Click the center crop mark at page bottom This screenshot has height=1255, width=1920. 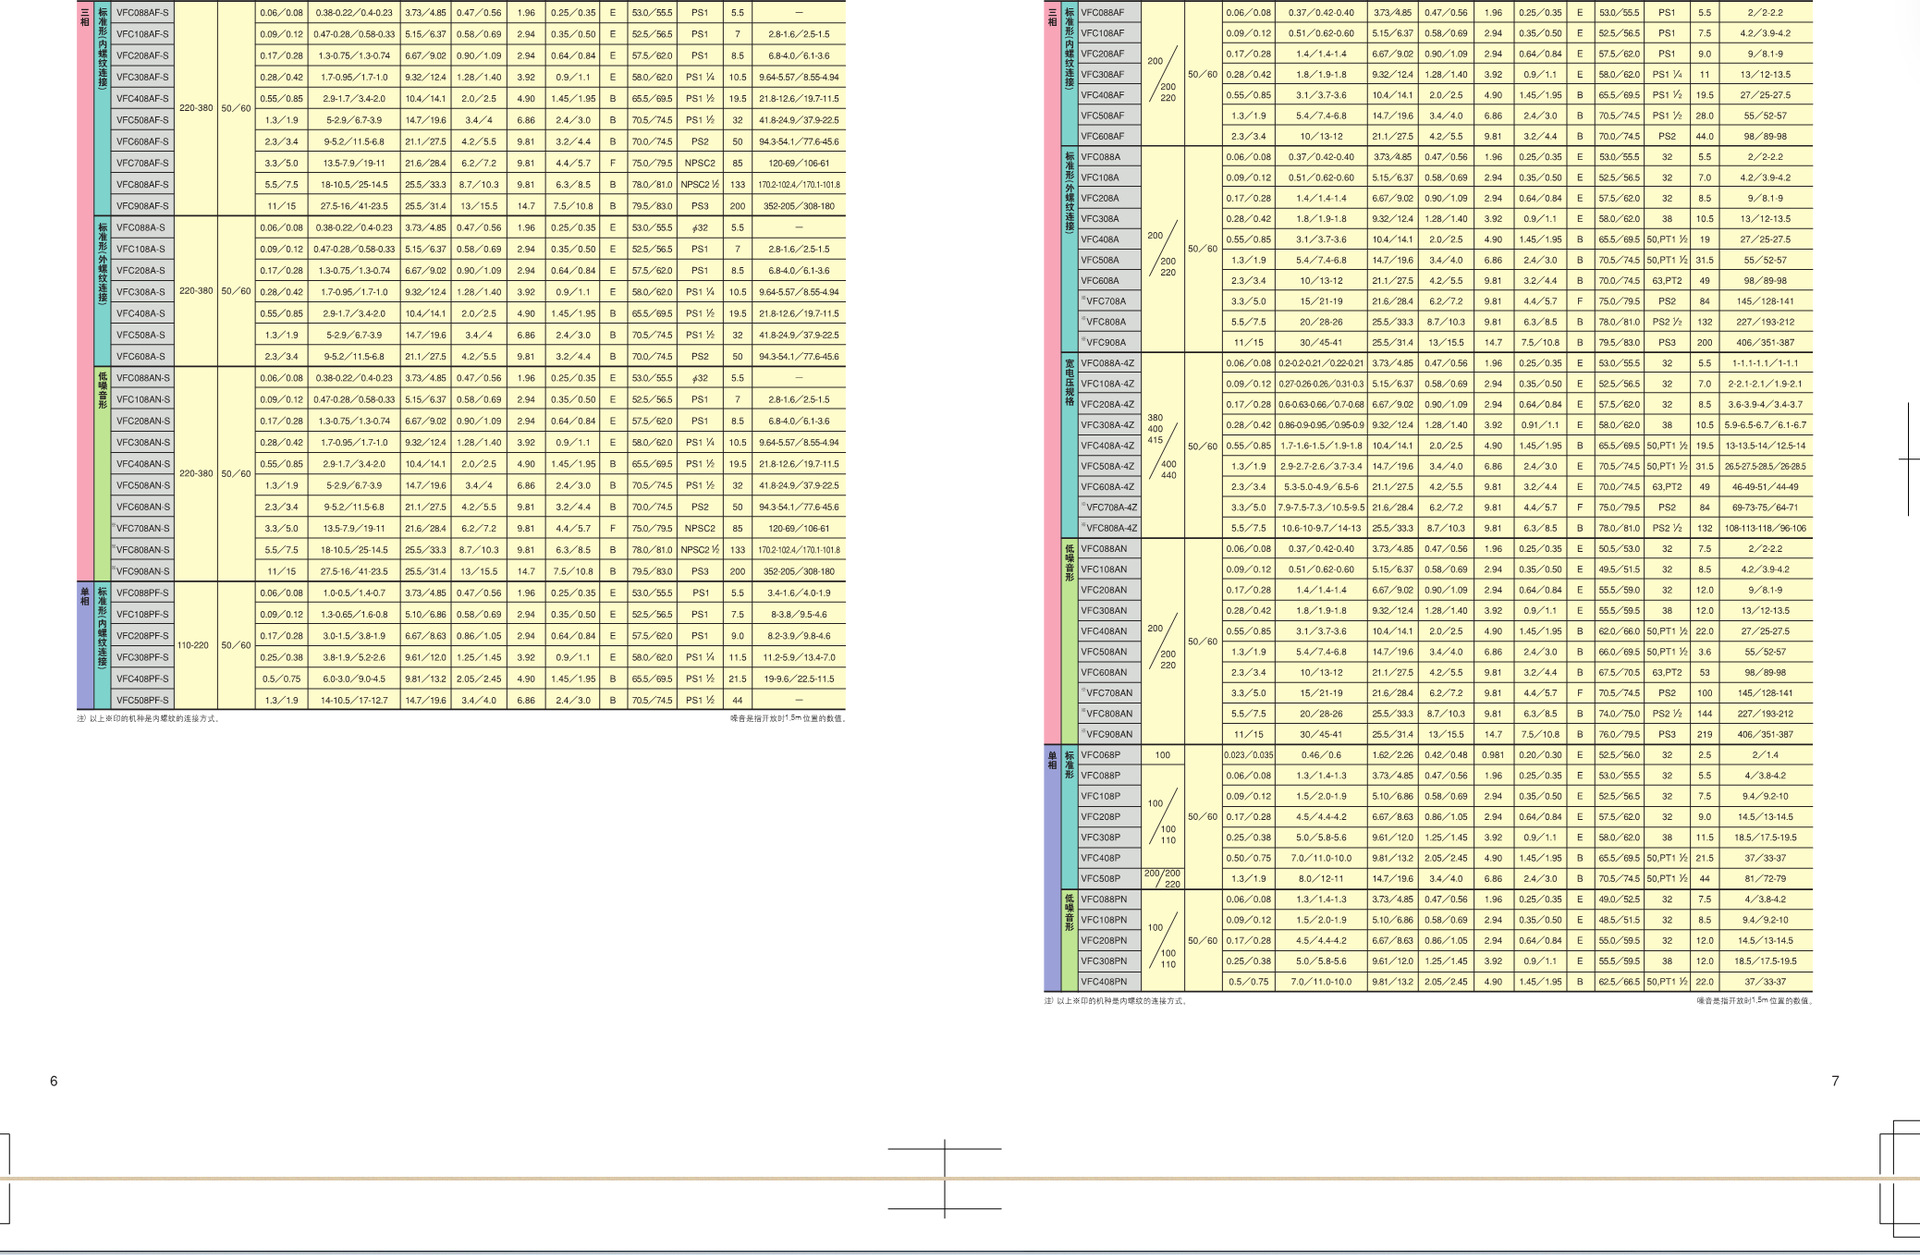tap(944, 1178)
